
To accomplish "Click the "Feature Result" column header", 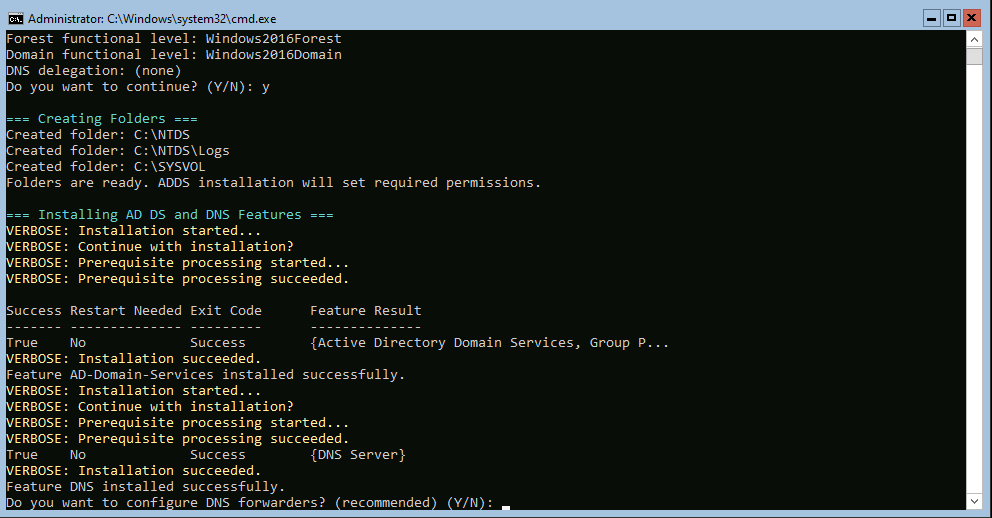I will (365, 311).
